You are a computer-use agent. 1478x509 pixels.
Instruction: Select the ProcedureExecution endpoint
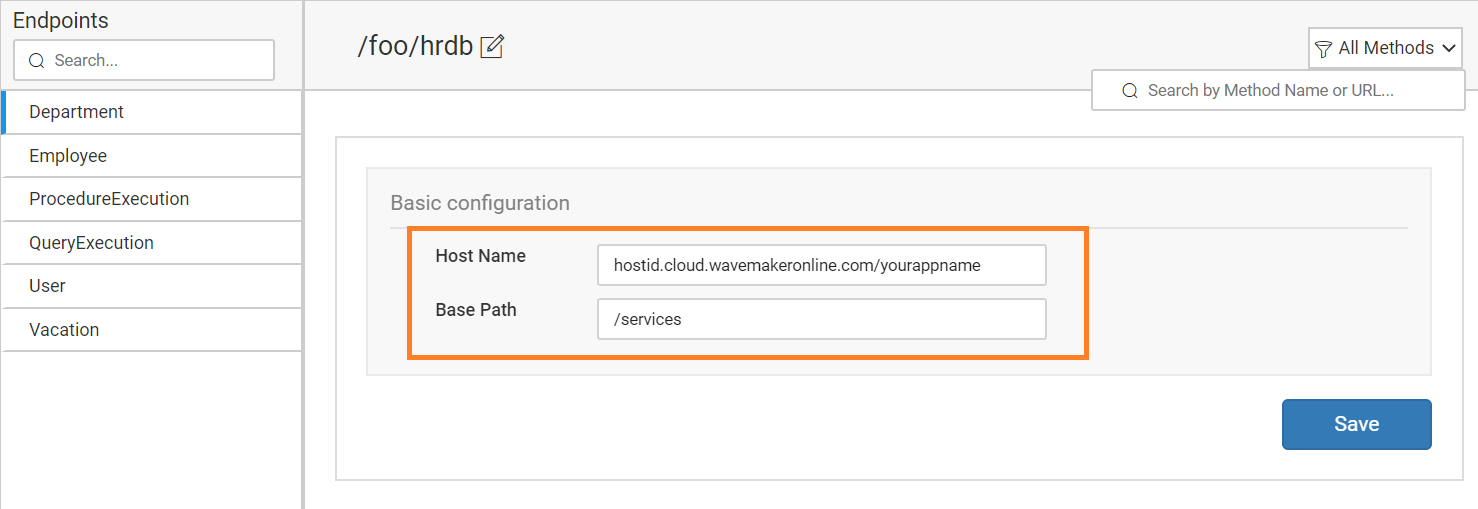click(109, 199)
